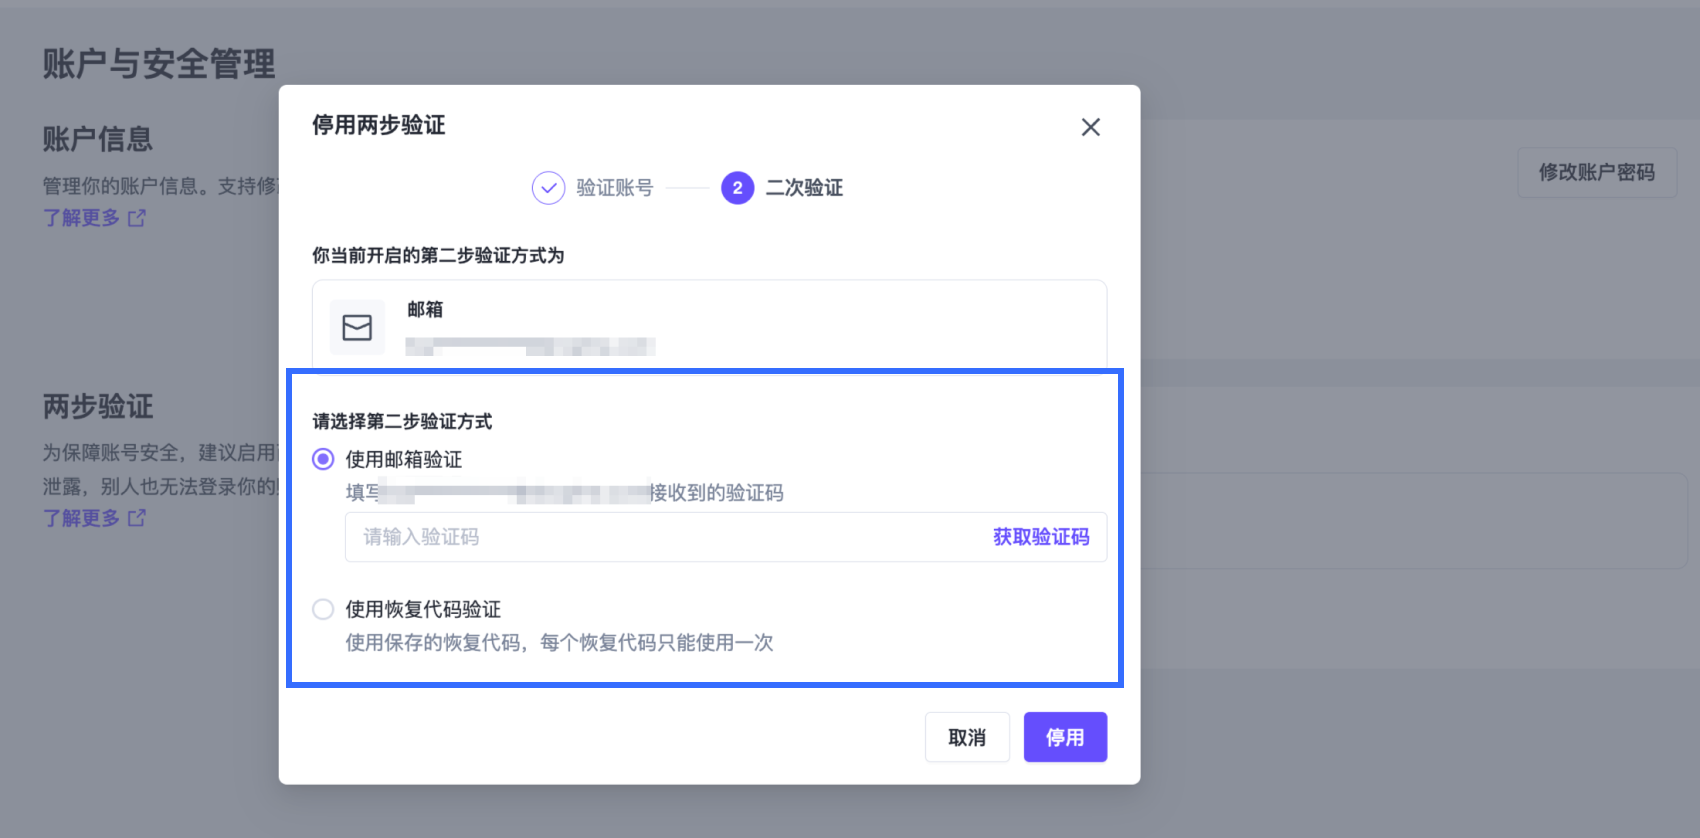Close the 停用两步验证 dialog
Image resolution: width=1700 pixels, height=838 pixels.
1090,127
